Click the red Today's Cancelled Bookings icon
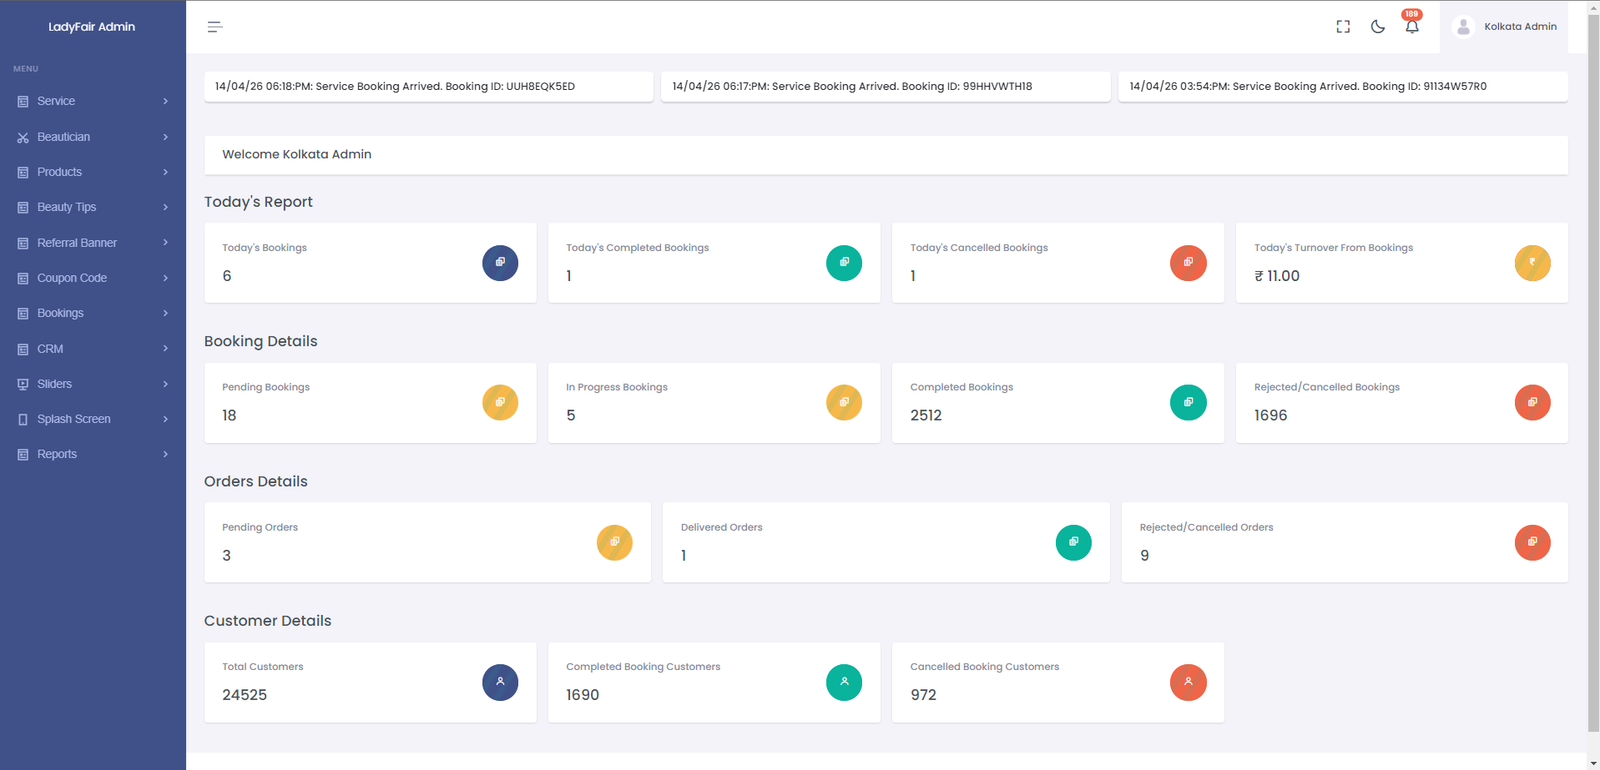 click(x=1188, y=263)
